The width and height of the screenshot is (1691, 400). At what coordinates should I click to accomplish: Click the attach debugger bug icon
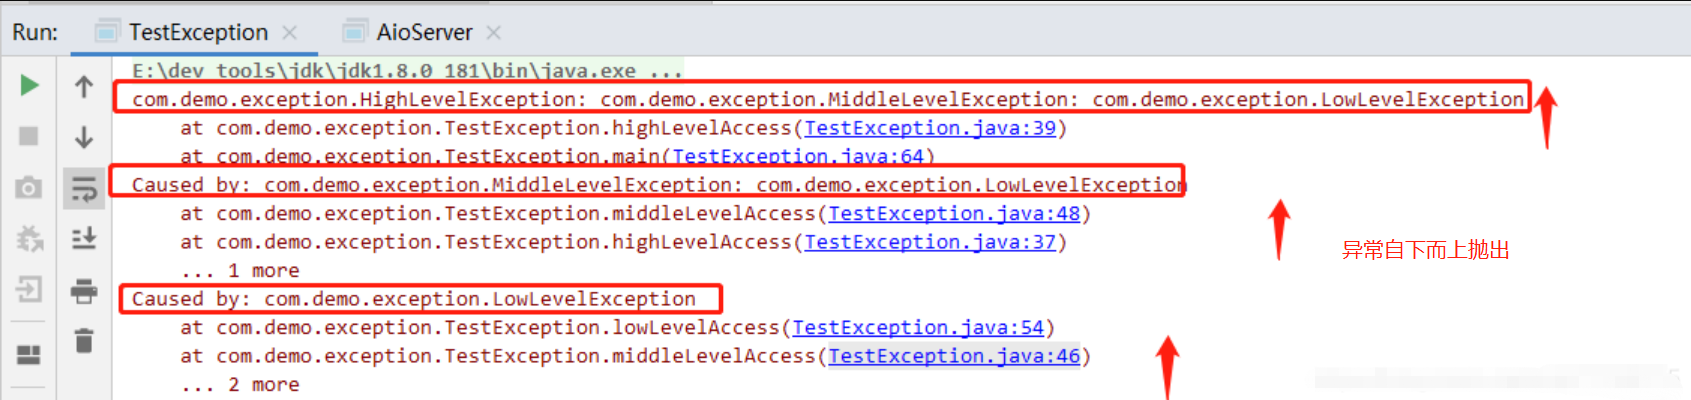29,239
